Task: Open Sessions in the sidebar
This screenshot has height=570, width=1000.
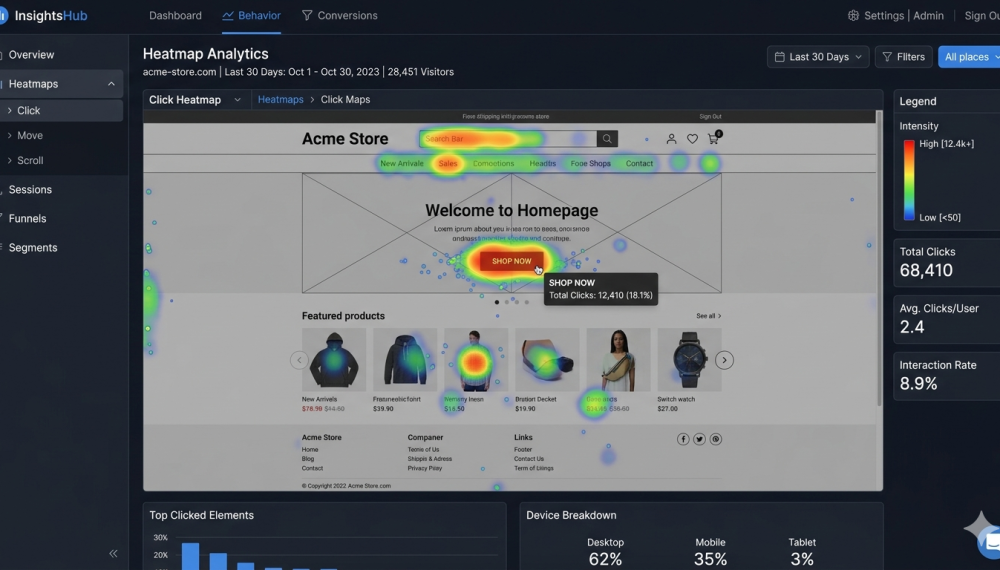Action: 30,189
